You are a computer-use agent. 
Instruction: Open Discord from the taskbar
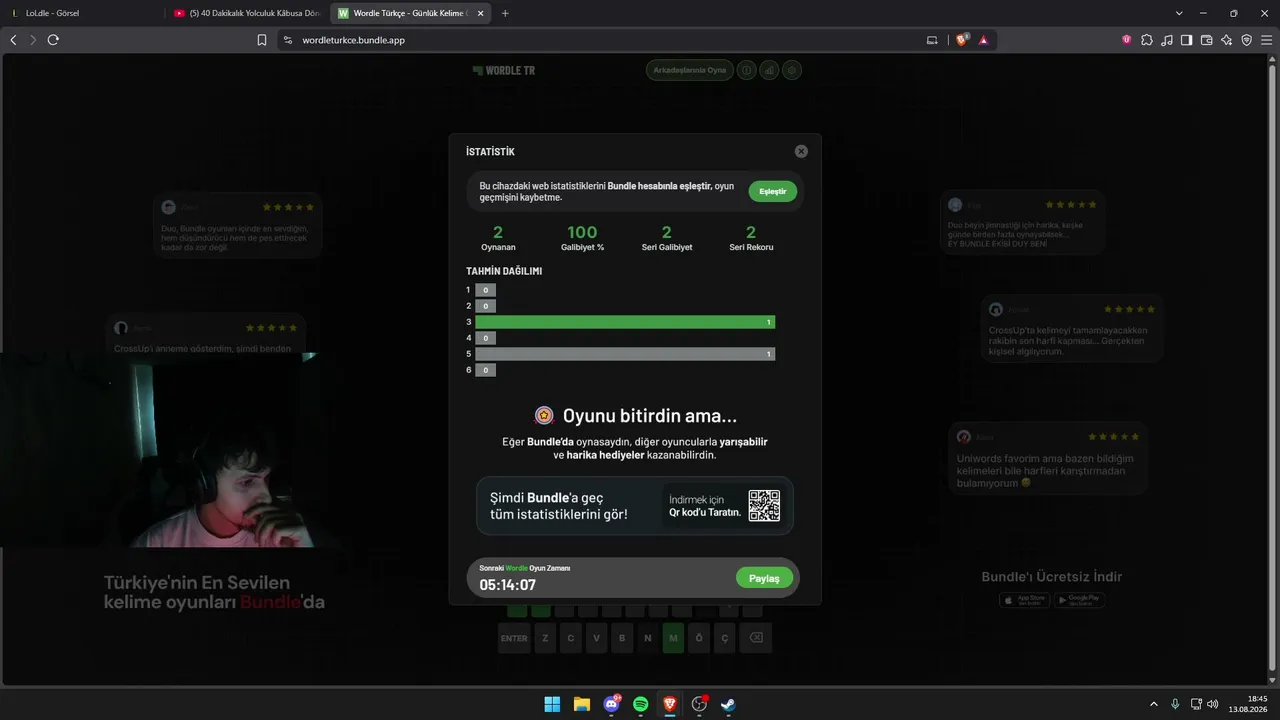coord(611,704)
